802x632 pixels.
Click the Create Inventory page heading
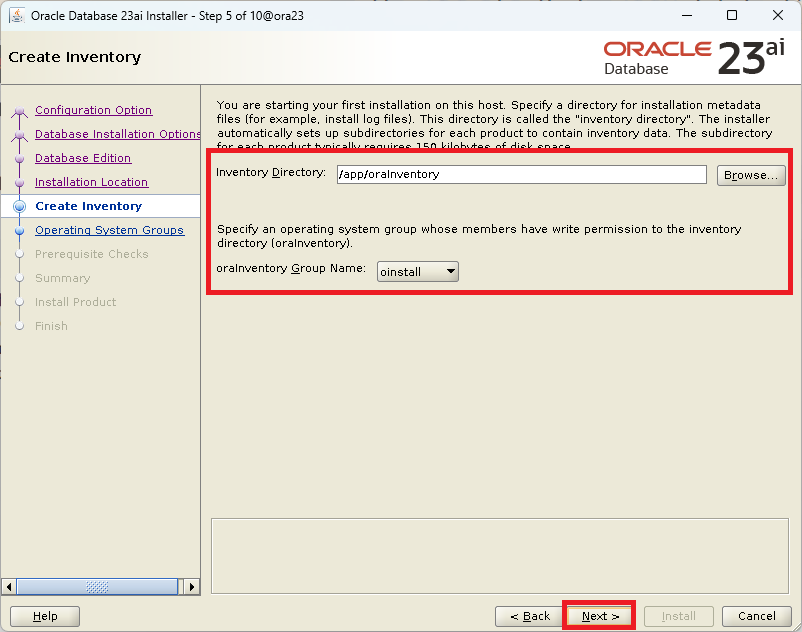(75, 57)
